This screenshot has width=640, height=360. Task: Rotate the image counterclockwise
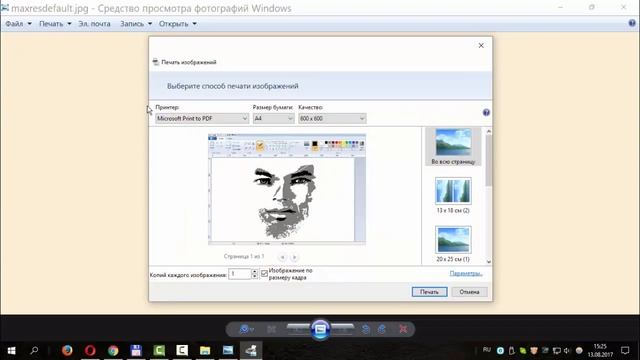(366, 329)
